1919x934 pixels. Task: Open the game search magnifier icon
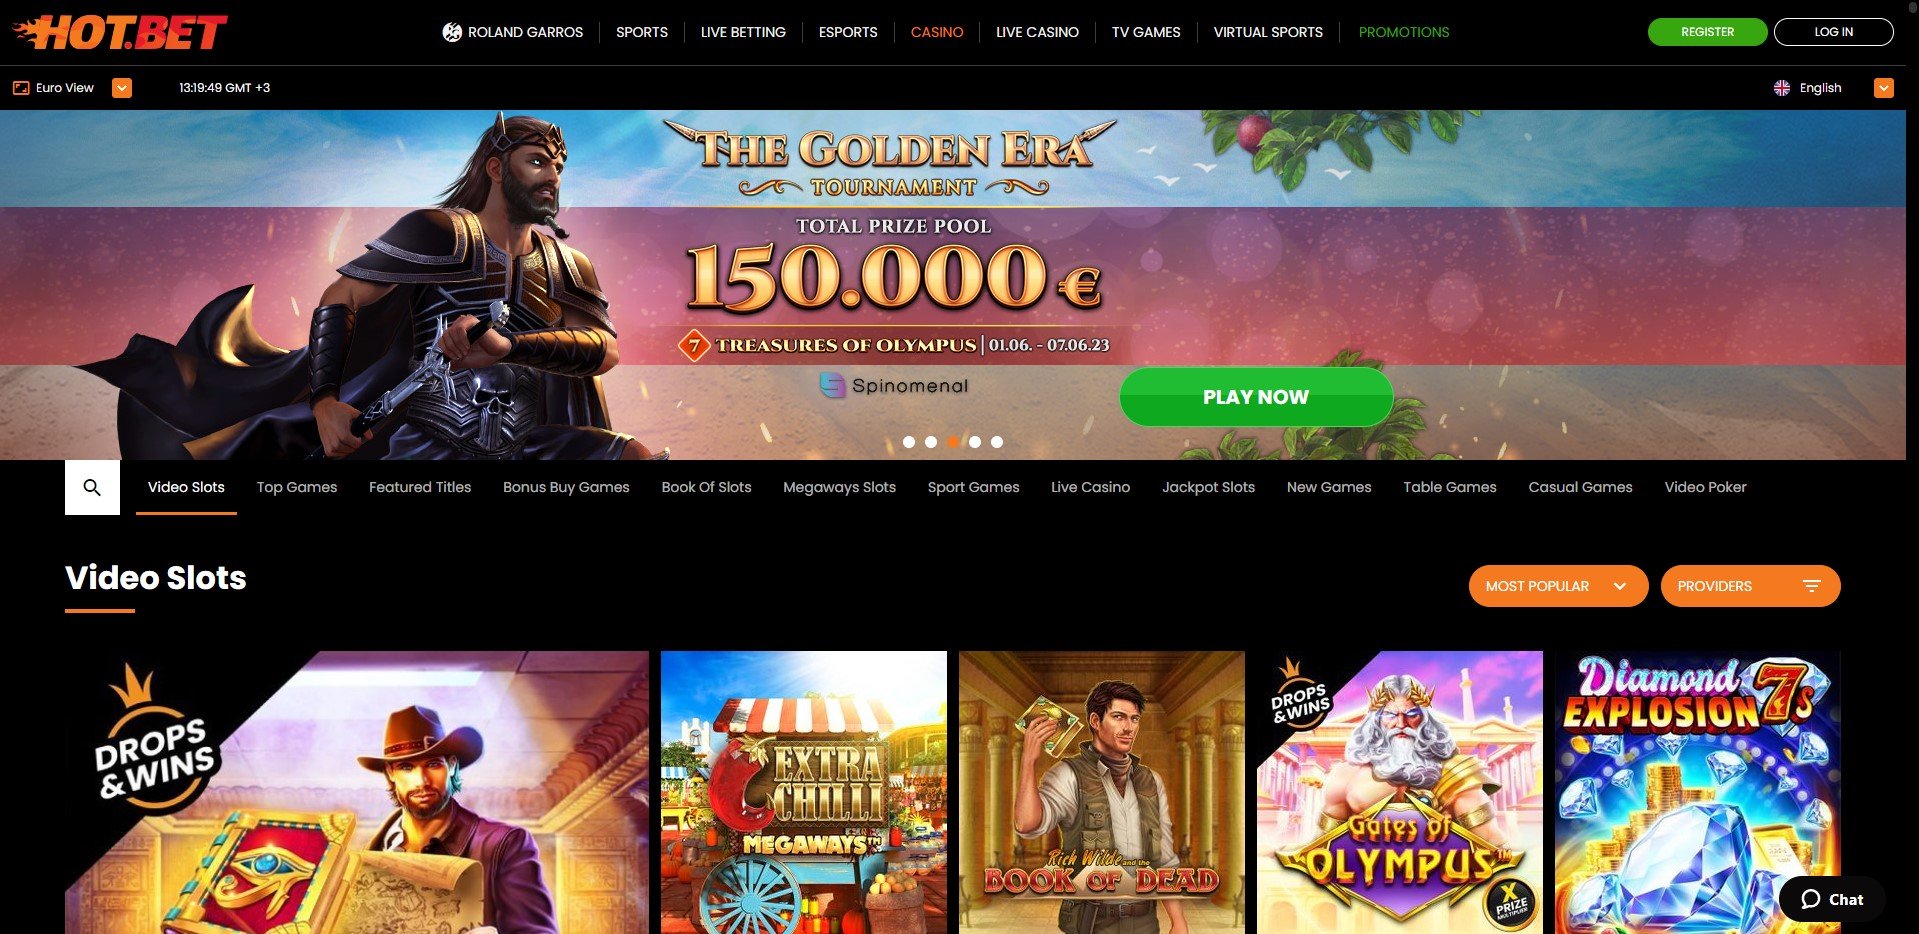(x=92, y=487)
